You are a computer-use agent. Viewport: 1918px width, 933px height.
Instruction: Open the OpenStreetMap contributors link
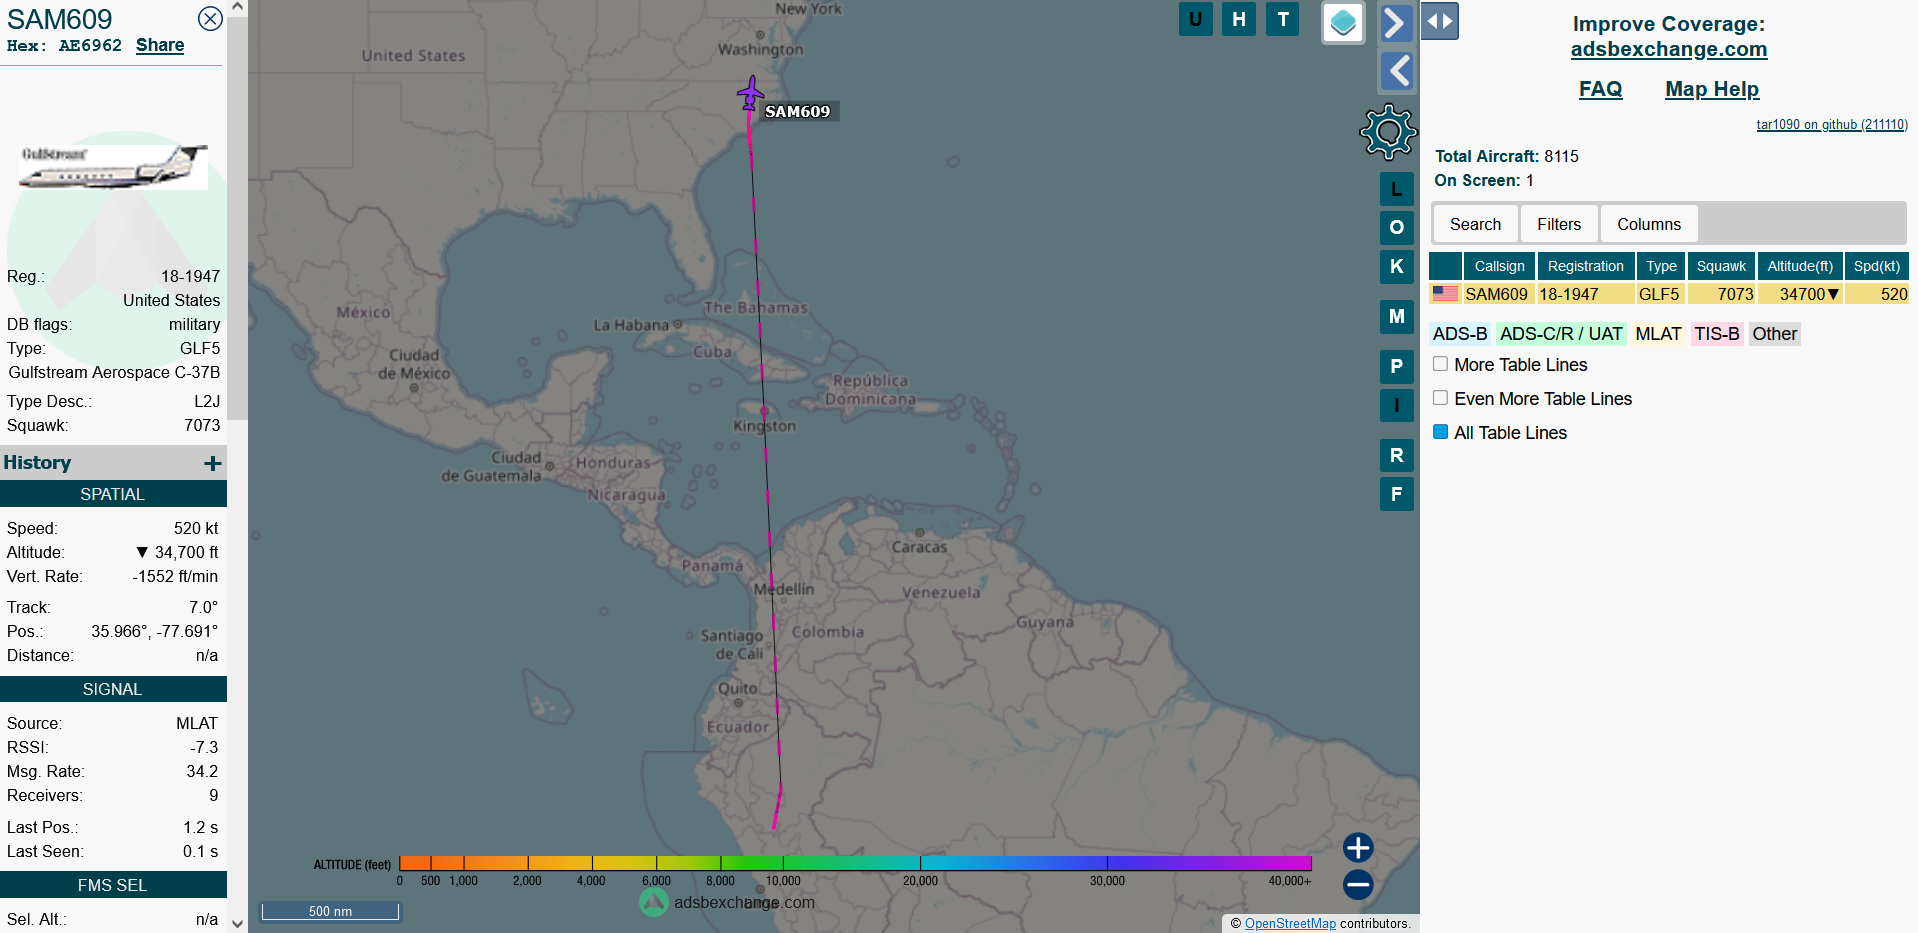click(1290, 924)
